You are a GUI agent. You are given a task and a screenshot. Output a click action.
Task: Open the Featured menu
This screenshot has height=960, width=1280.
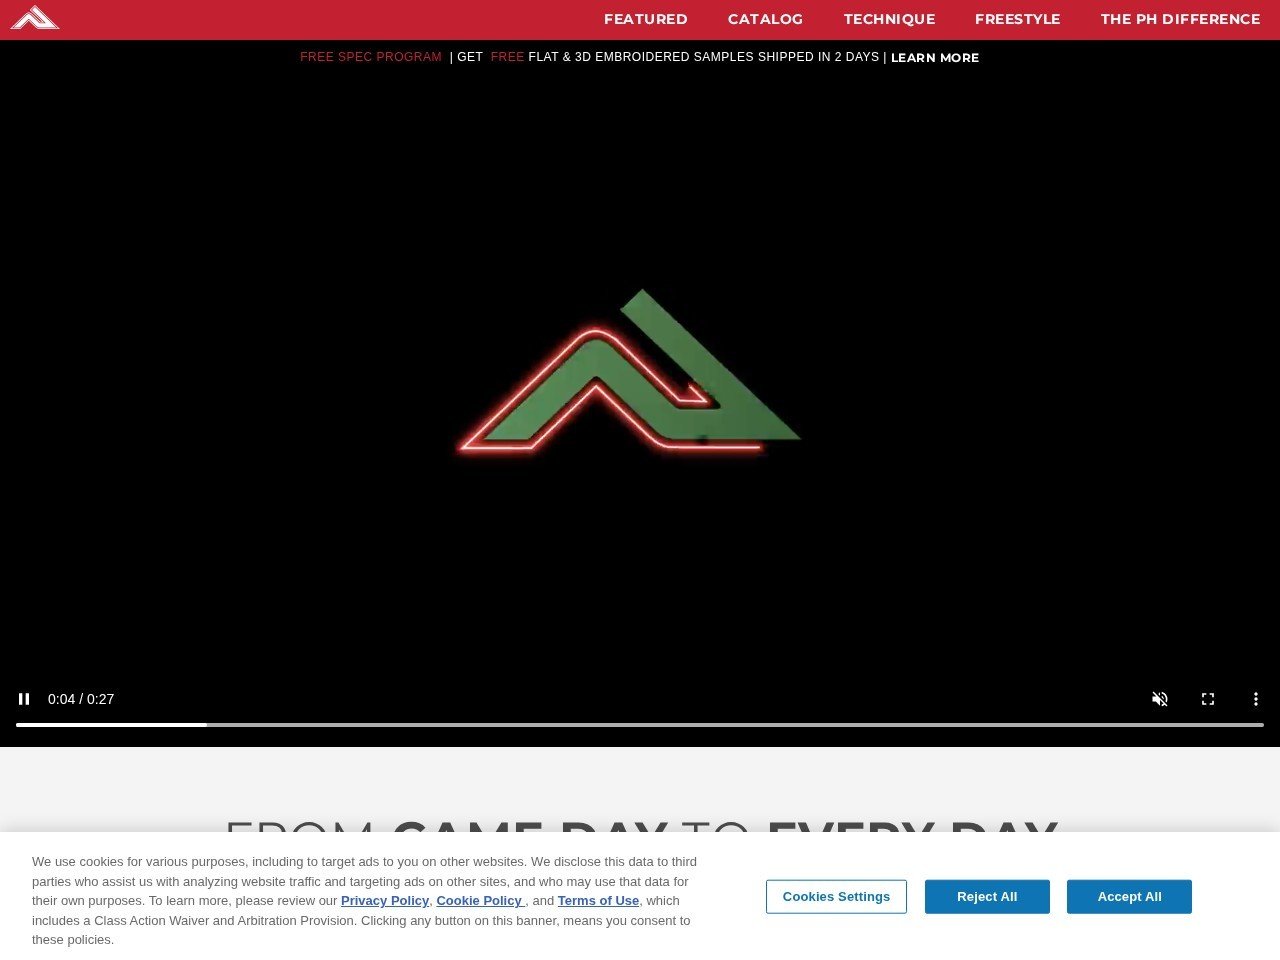point(645,19)
